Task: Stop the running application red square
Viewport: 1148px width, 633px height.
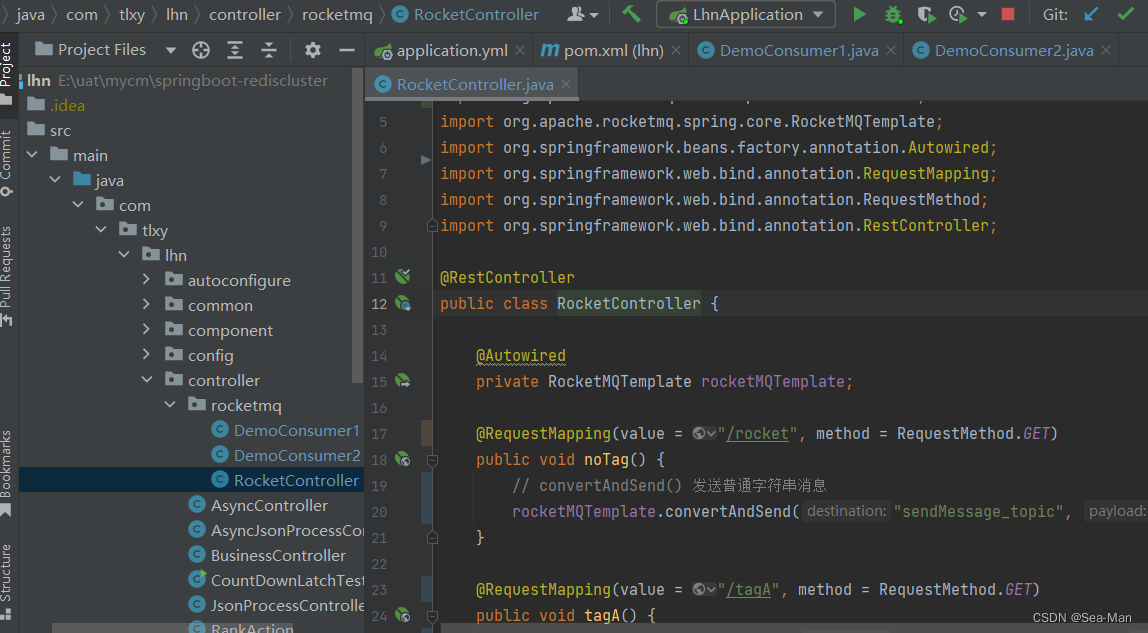Action: click(x=1008, y=14)
